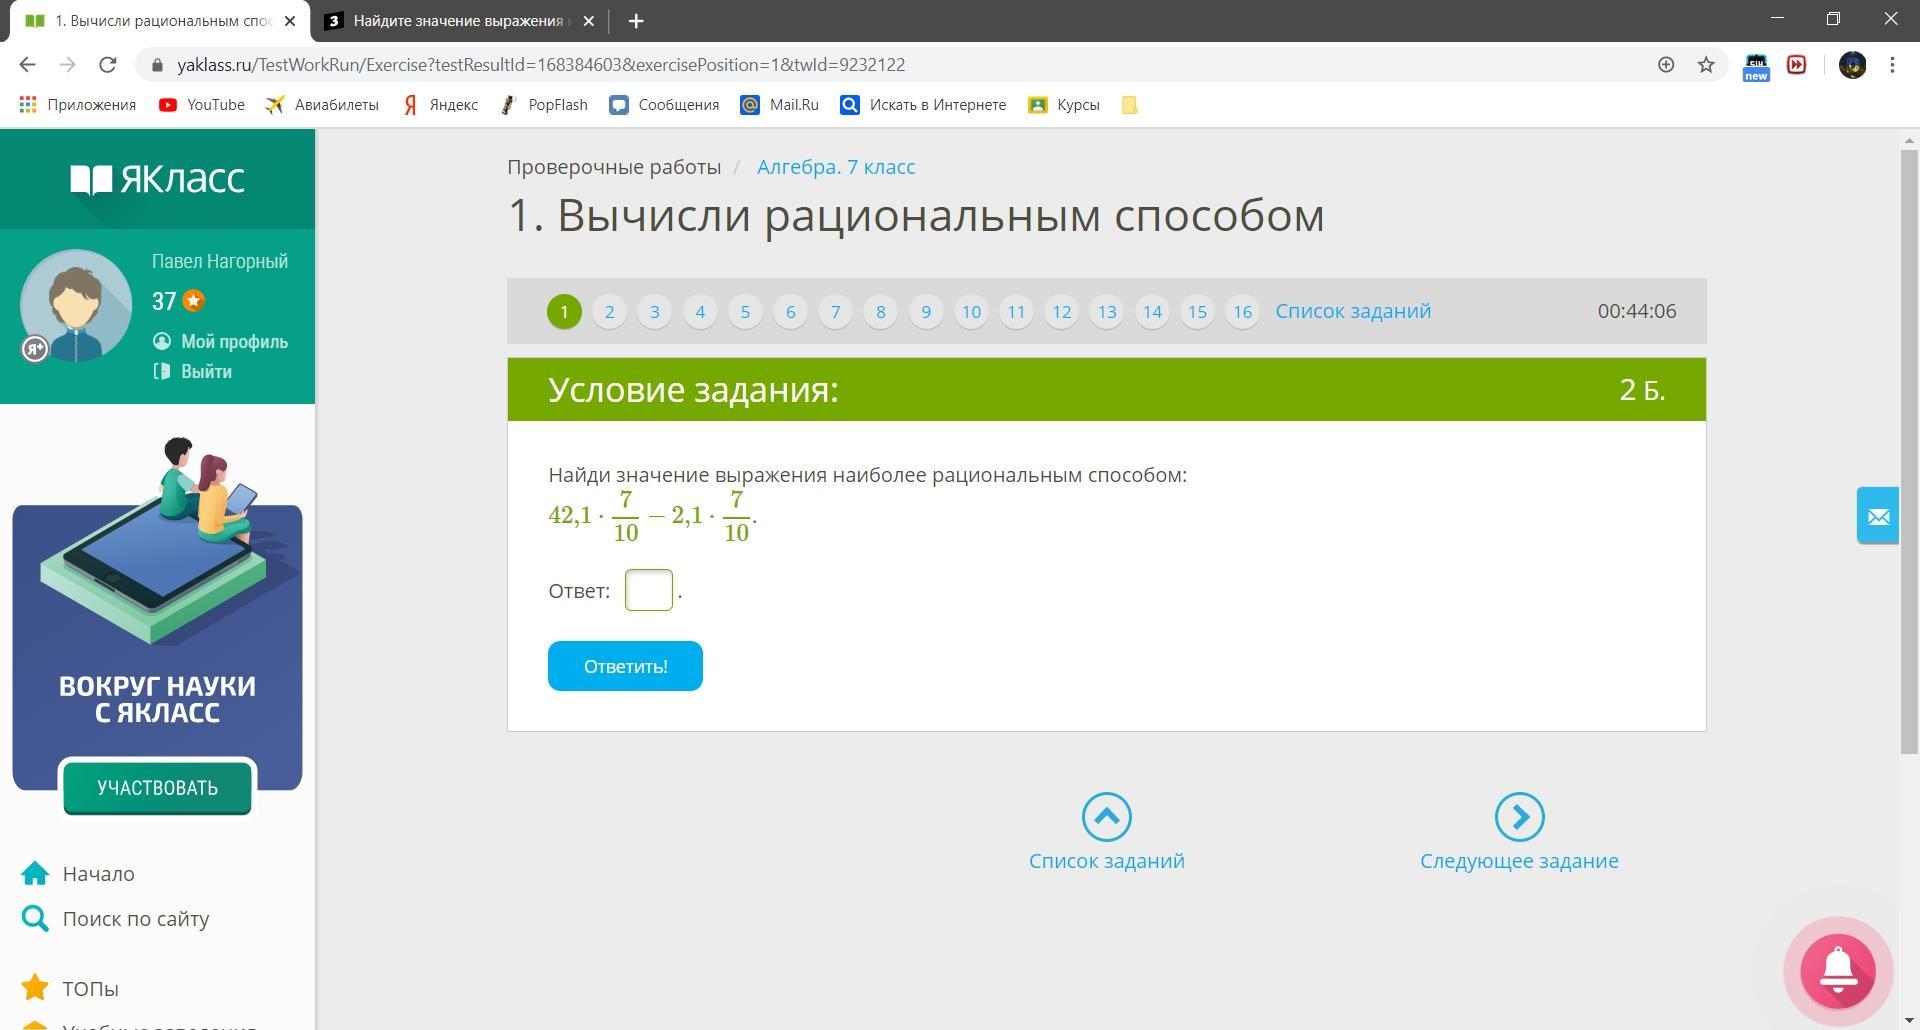Open Мой профиль link
Viewport: 1920px width, 1030px height.
click(220, 341)
